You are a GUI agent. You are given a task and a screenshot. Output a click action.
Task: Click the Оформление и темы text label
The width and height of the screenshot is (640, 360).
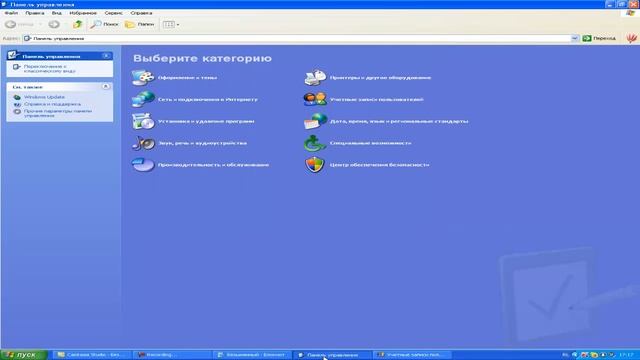coord(187,78)
